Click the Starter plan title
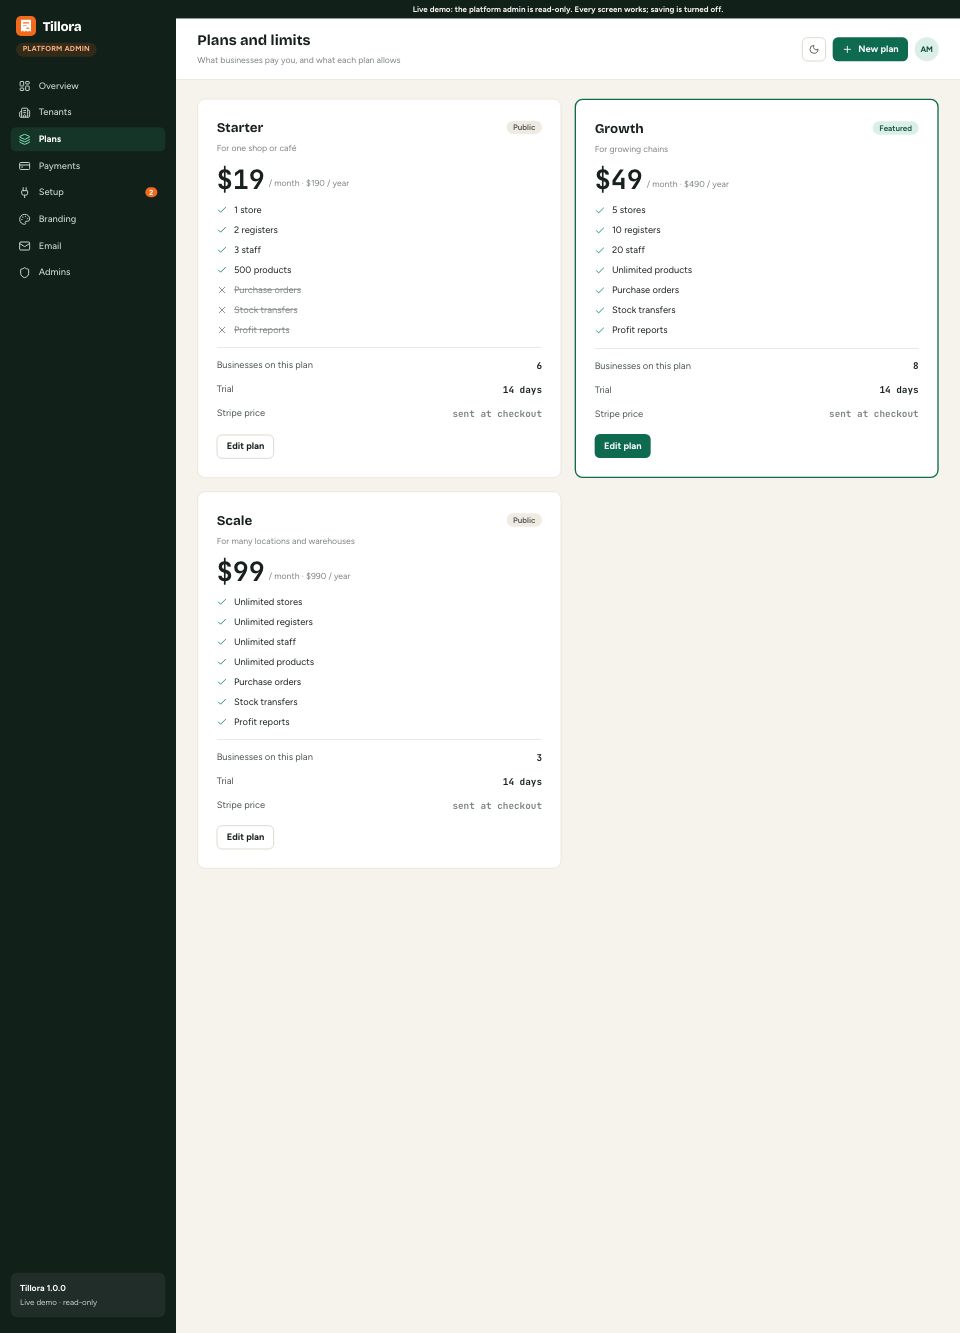The height and width of the screenshot is (1333, 960). 240,128
